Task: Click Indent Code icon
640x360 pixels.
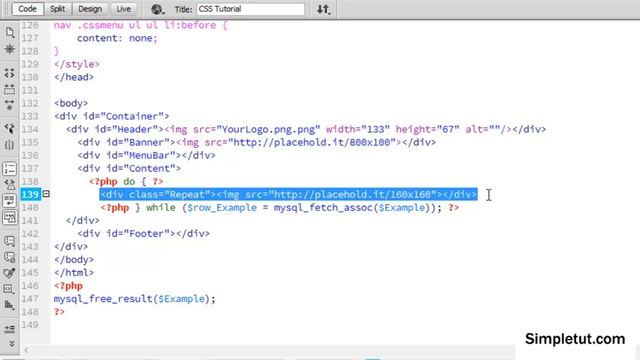Action: point(10,329)
